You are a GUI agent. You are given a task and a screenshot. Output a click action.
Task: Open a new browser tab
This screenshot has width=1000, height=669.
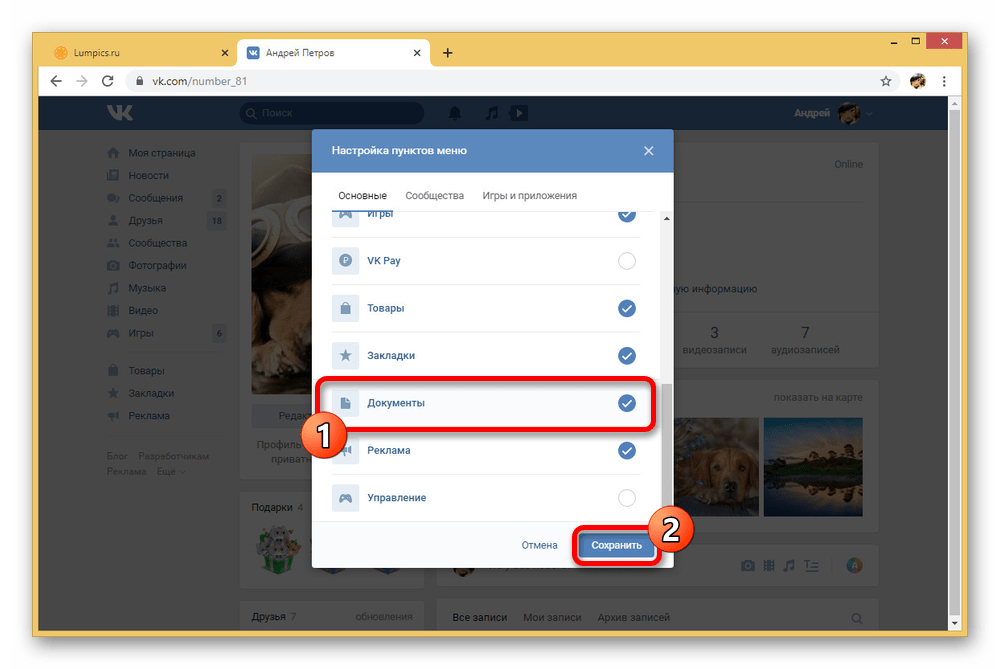[x=448, y=53]
